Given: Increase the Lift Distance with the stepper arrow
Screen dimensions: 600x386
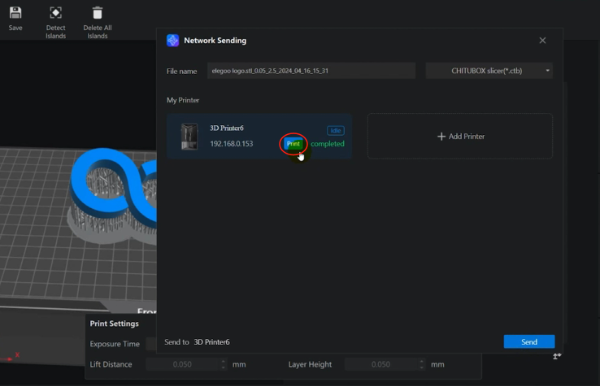Looking at the screenshot, I should [223, 361].
